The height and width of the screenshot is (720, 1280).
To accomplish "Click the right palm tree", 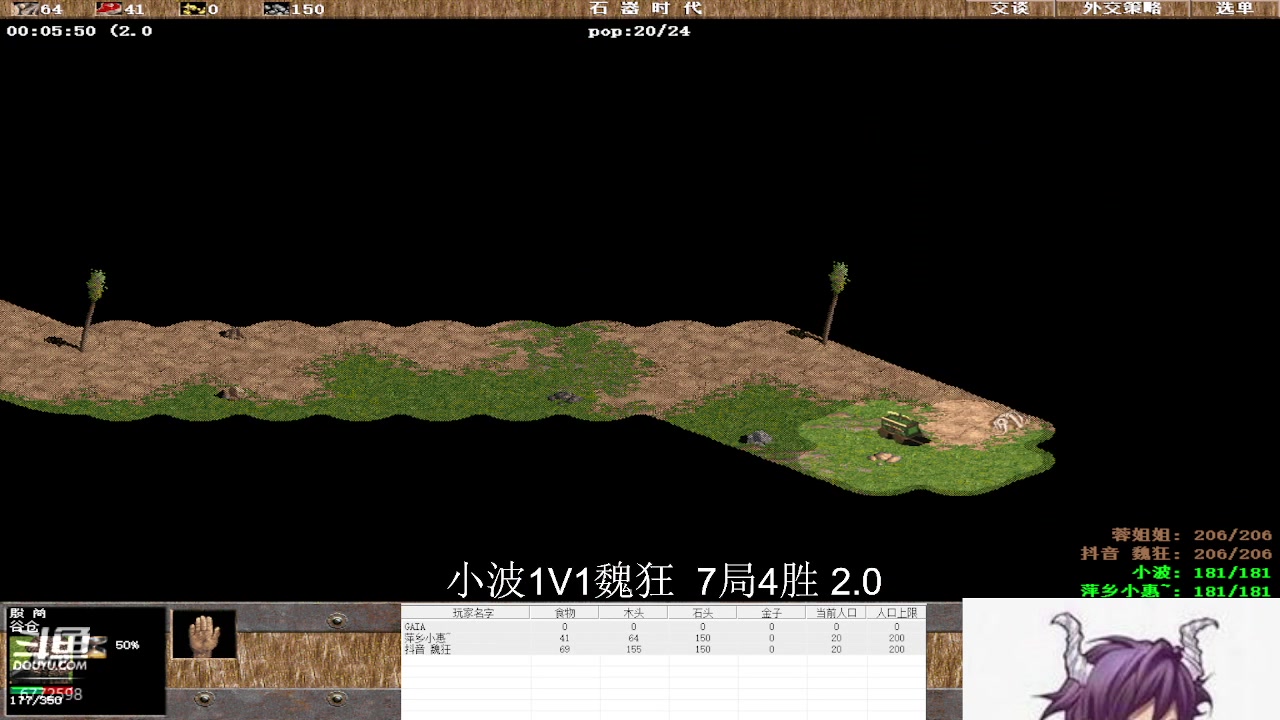I will tap(834, 303).
